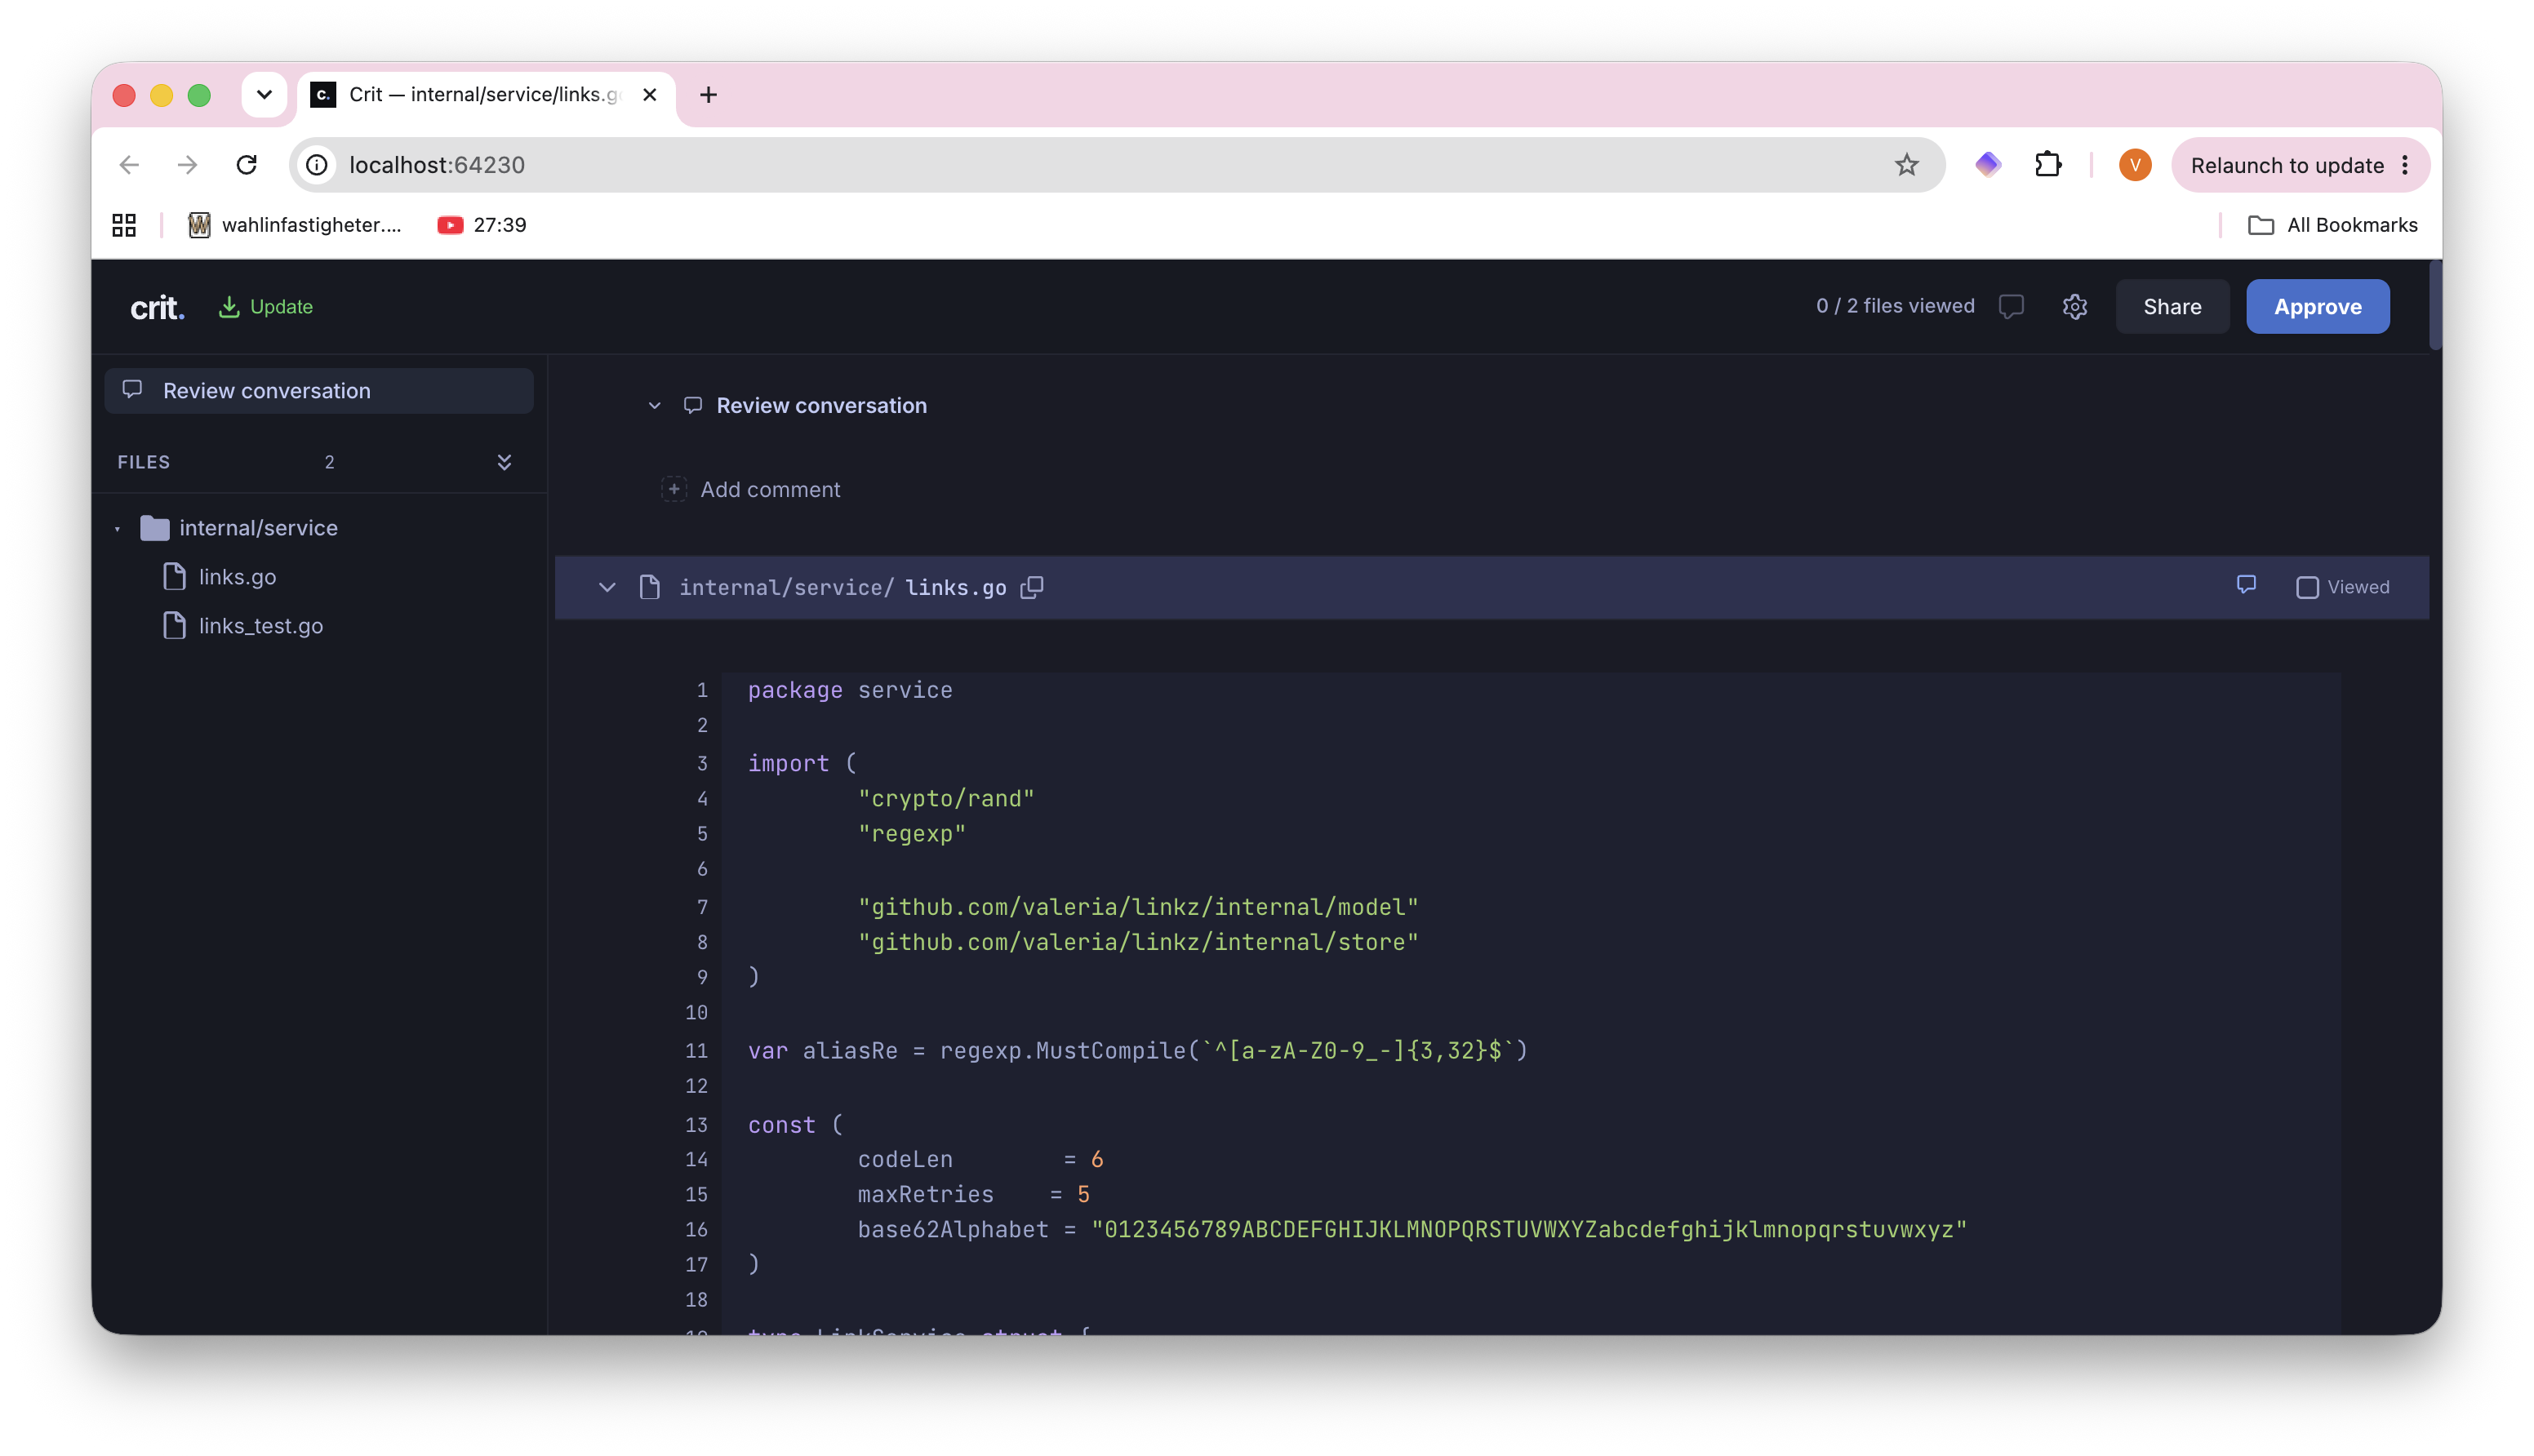Click the plus icon to add comment
The width and height of the screenshot is (2534, 1456).
[x=674, y=489]
